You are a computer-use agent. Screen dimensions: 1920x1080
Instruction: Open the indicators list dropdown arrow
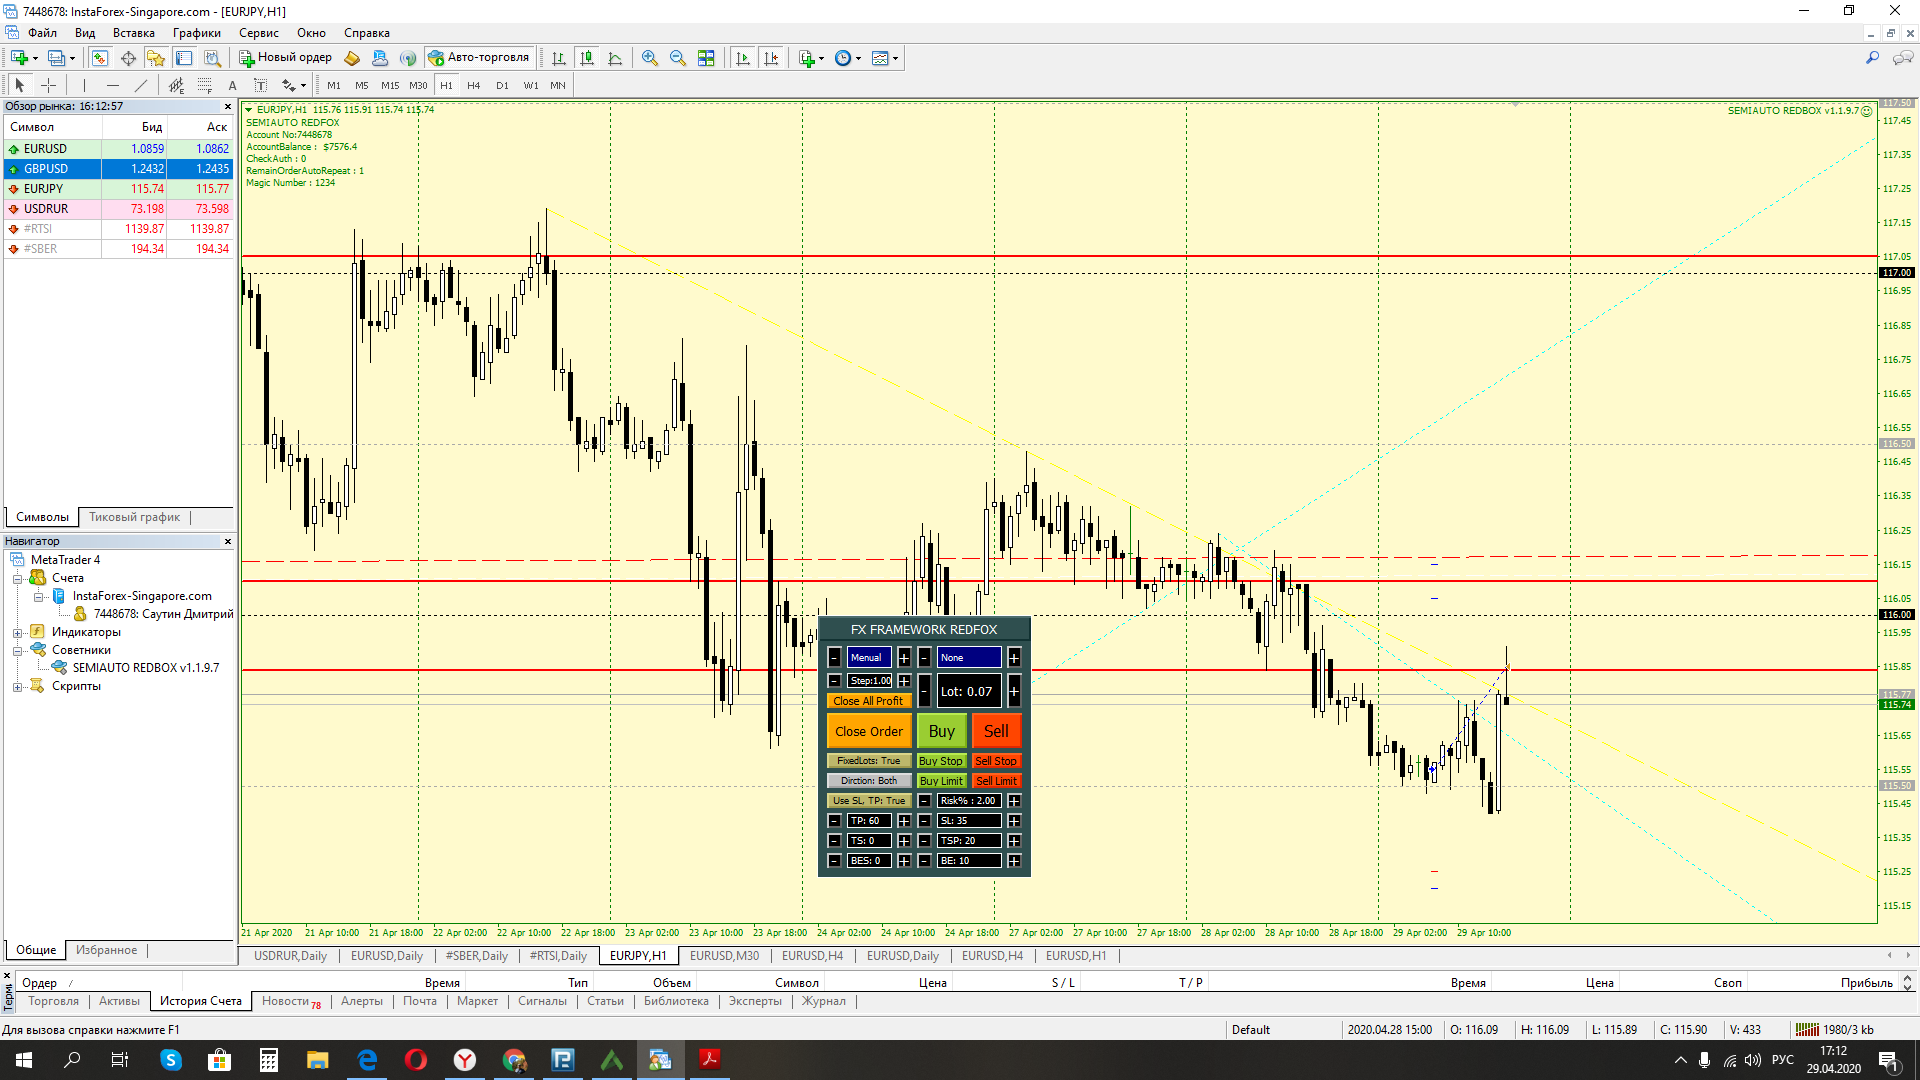click(x=822, y=58)
